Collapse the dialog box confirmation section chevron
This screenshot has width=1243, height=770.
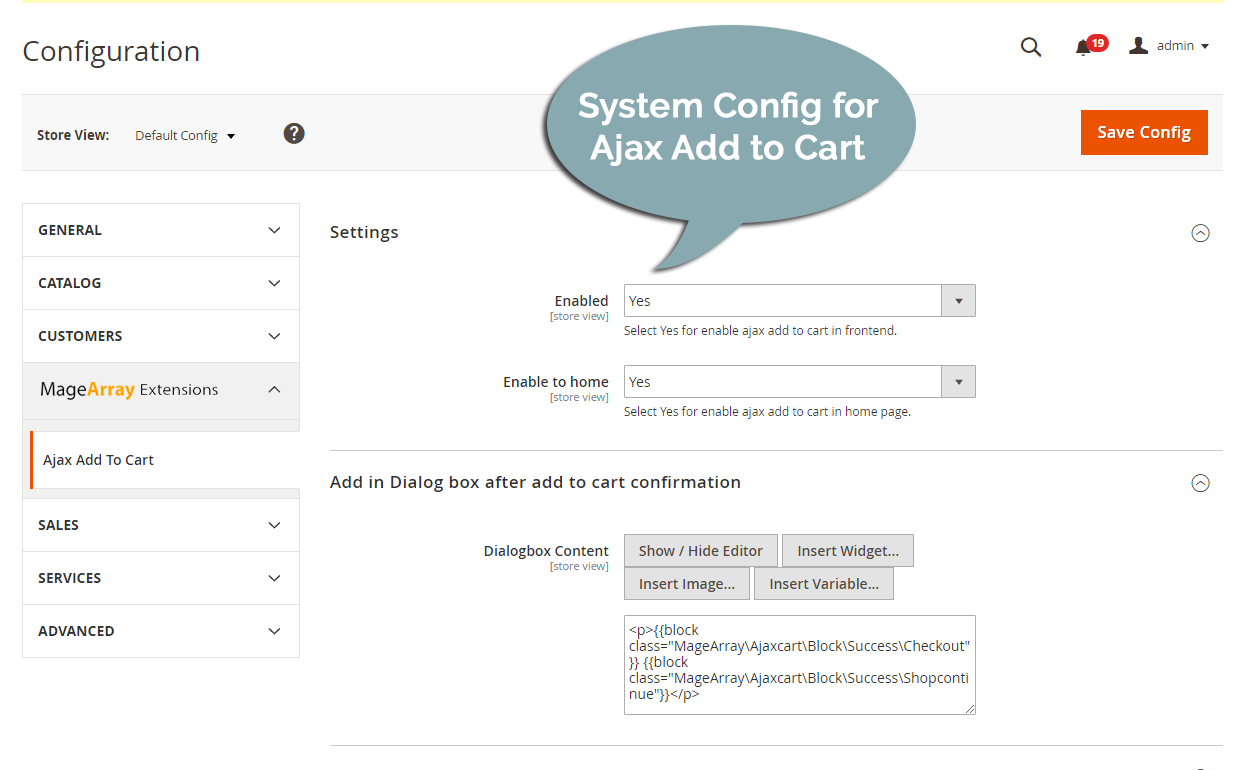click(1201, 483)
